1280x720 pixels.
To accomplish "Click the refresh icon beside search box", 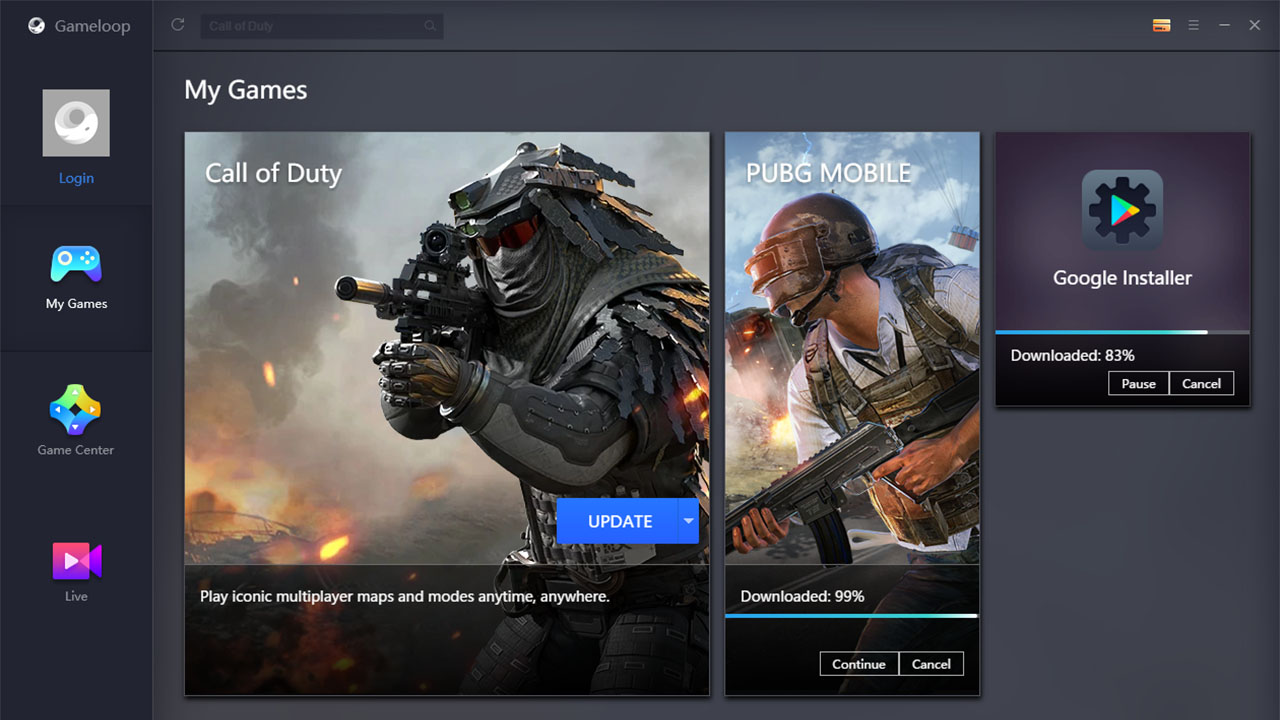I will coord(178,25).
